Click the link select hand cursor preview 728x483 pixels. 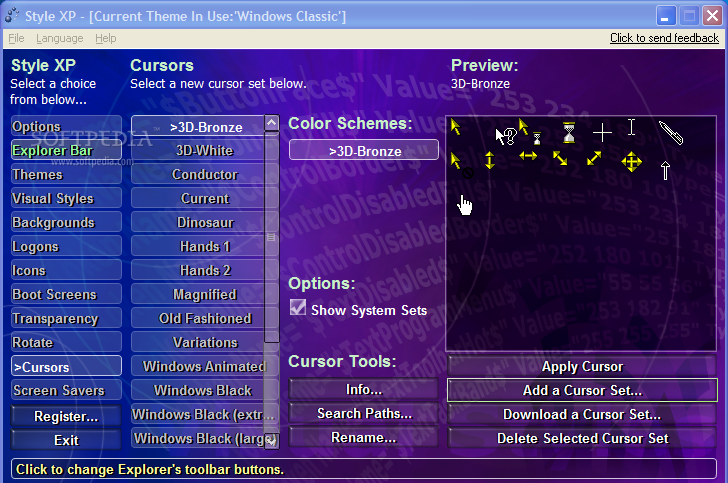tap(464, 205)
